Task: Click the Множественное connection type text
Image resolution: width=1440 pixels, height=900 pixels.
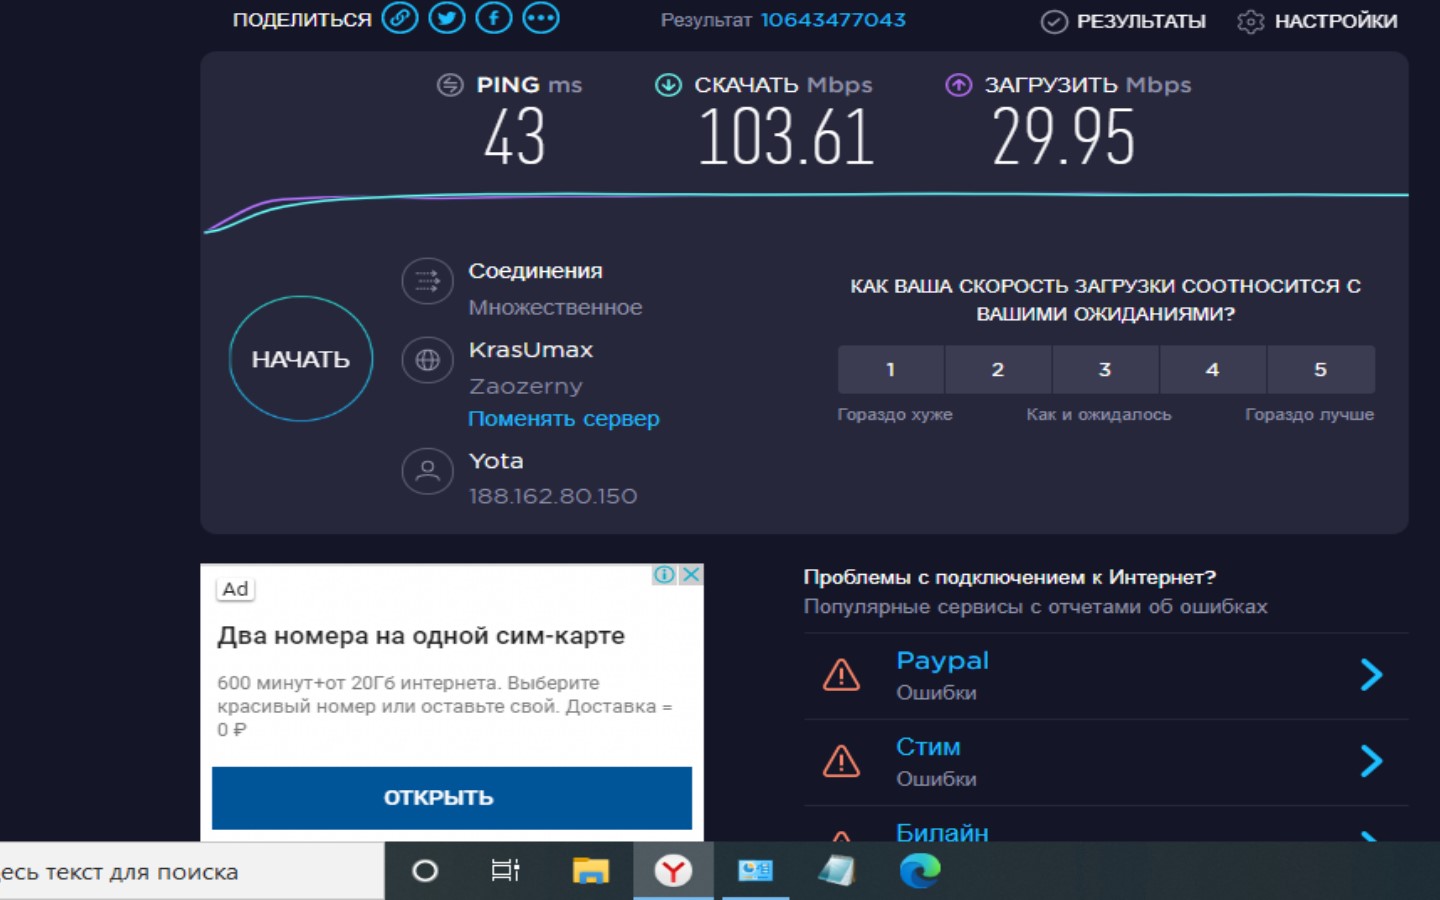Action: tap(555, 308)
